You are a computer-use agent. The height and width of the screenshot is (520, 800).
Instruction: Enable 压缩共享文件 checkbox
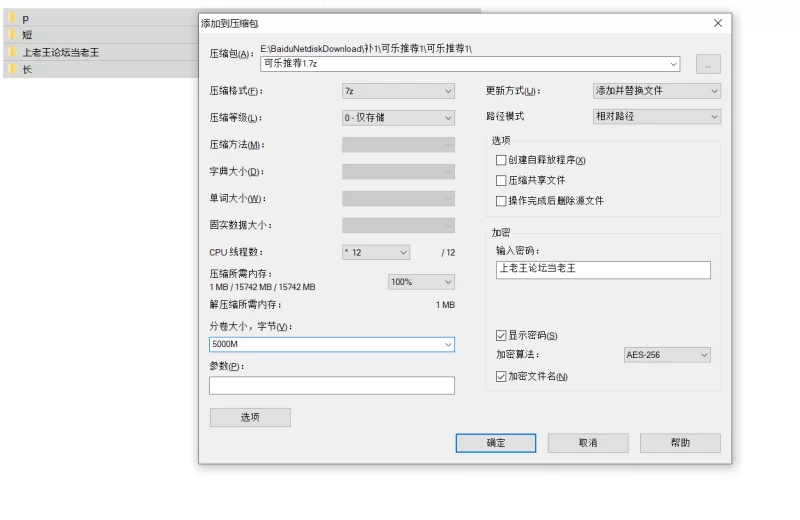click(x=501, y=181)
